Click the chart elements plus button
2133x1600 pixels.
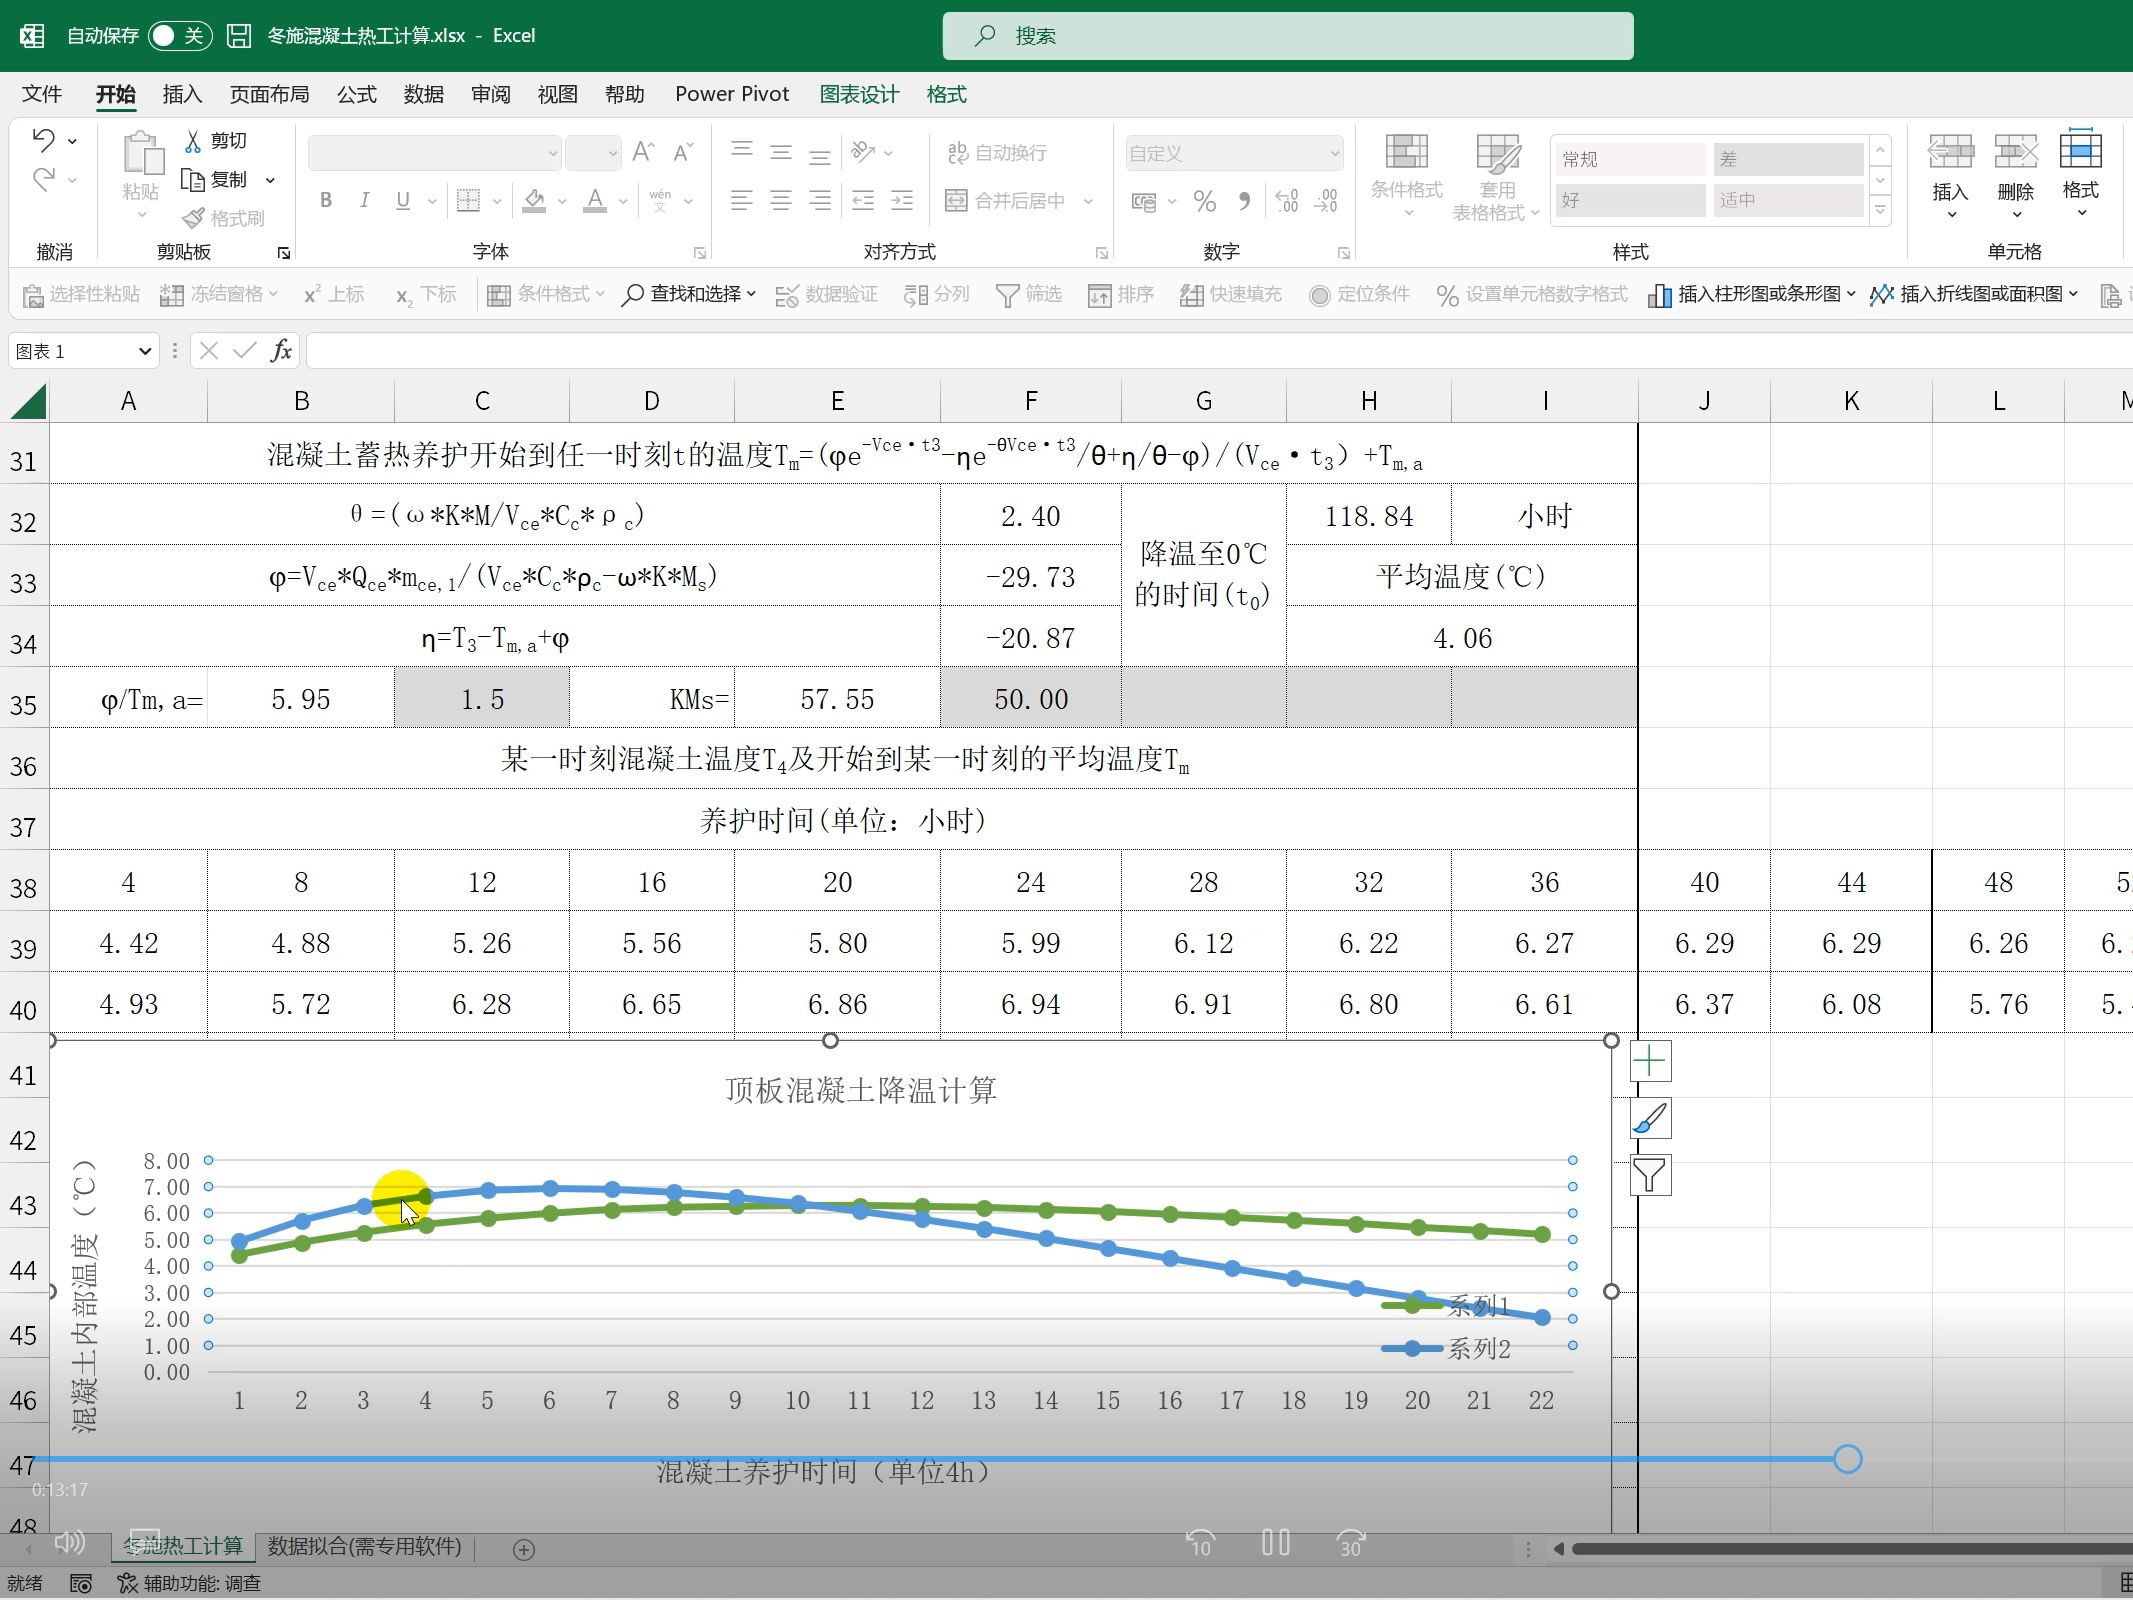click(1649, 1061)
